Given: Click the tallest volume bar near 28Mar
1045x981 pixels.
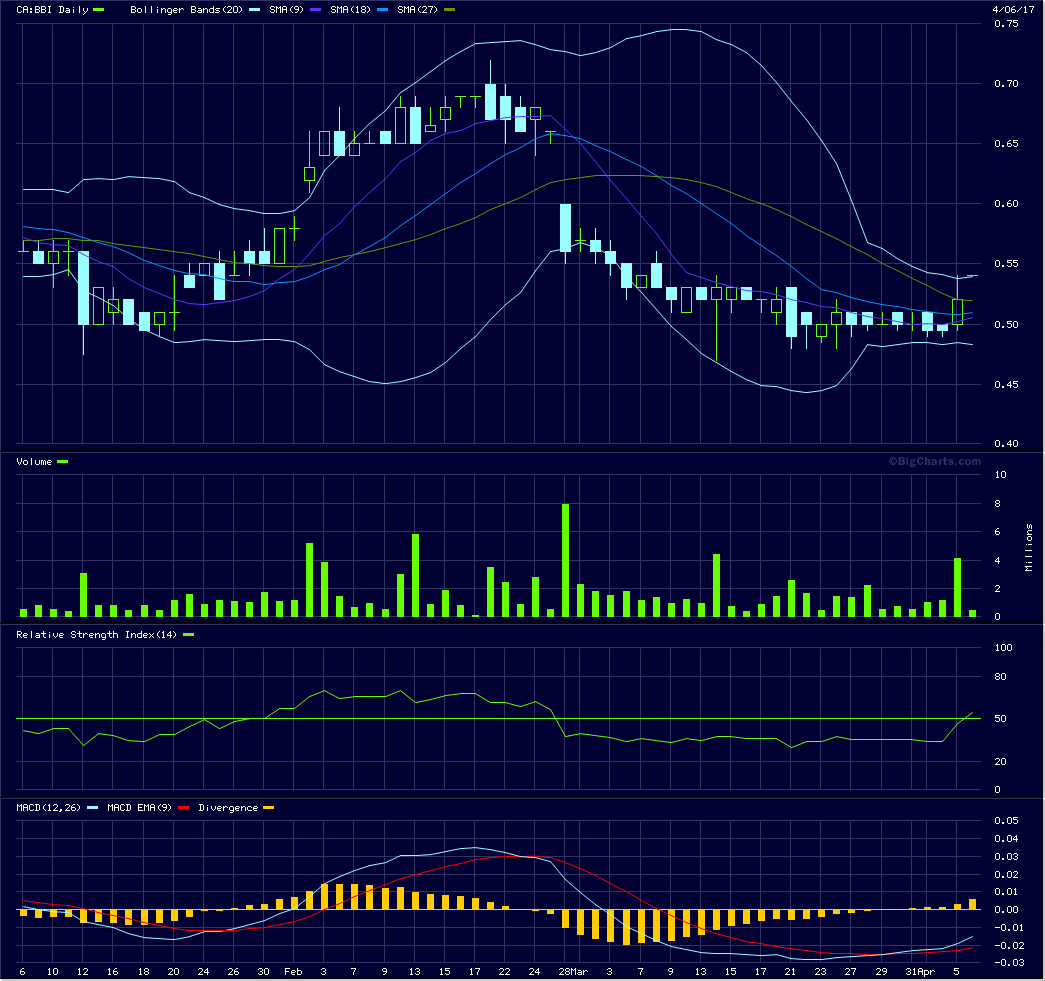Looking at the screenshot, I should click(565, 560).
